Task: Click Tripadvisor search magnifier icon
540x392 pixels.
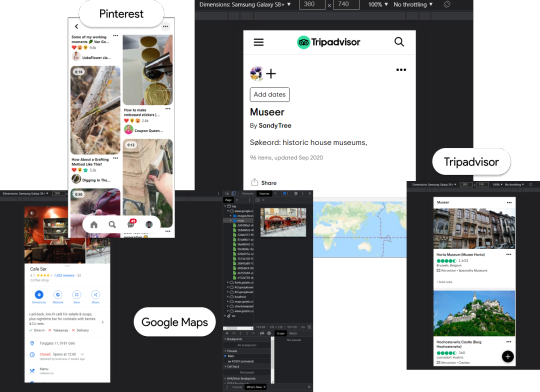Action: [399, 42]
